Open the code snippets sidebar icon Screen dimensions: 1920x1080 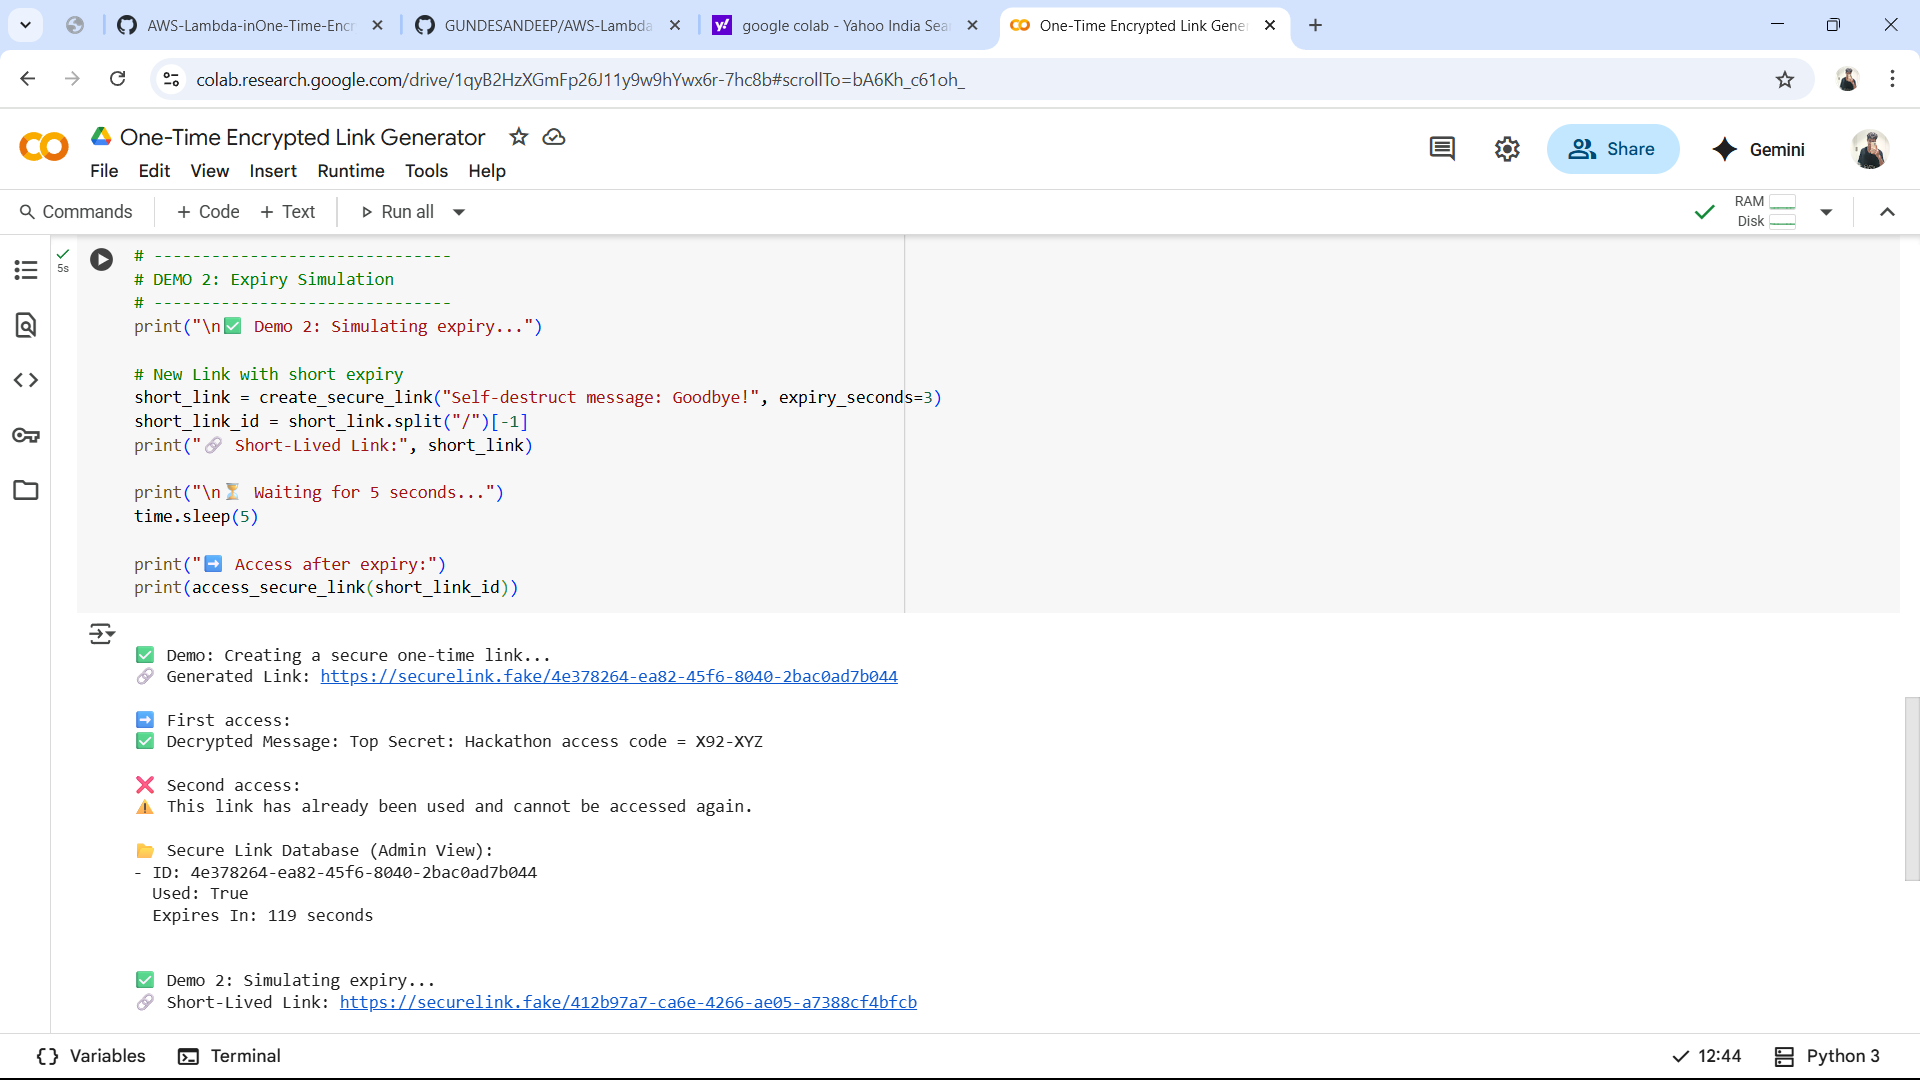[26, 380]
